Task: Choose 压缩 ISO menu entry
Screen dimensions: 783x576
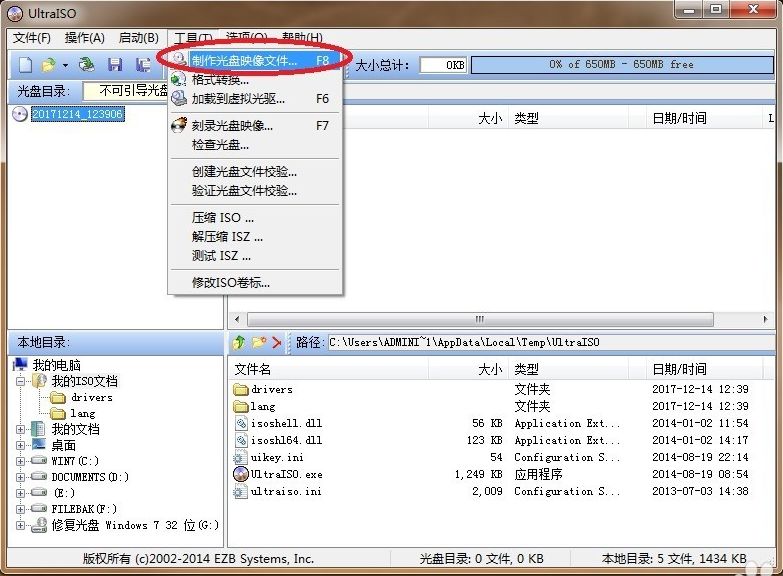Action: [x=255, y=218]
